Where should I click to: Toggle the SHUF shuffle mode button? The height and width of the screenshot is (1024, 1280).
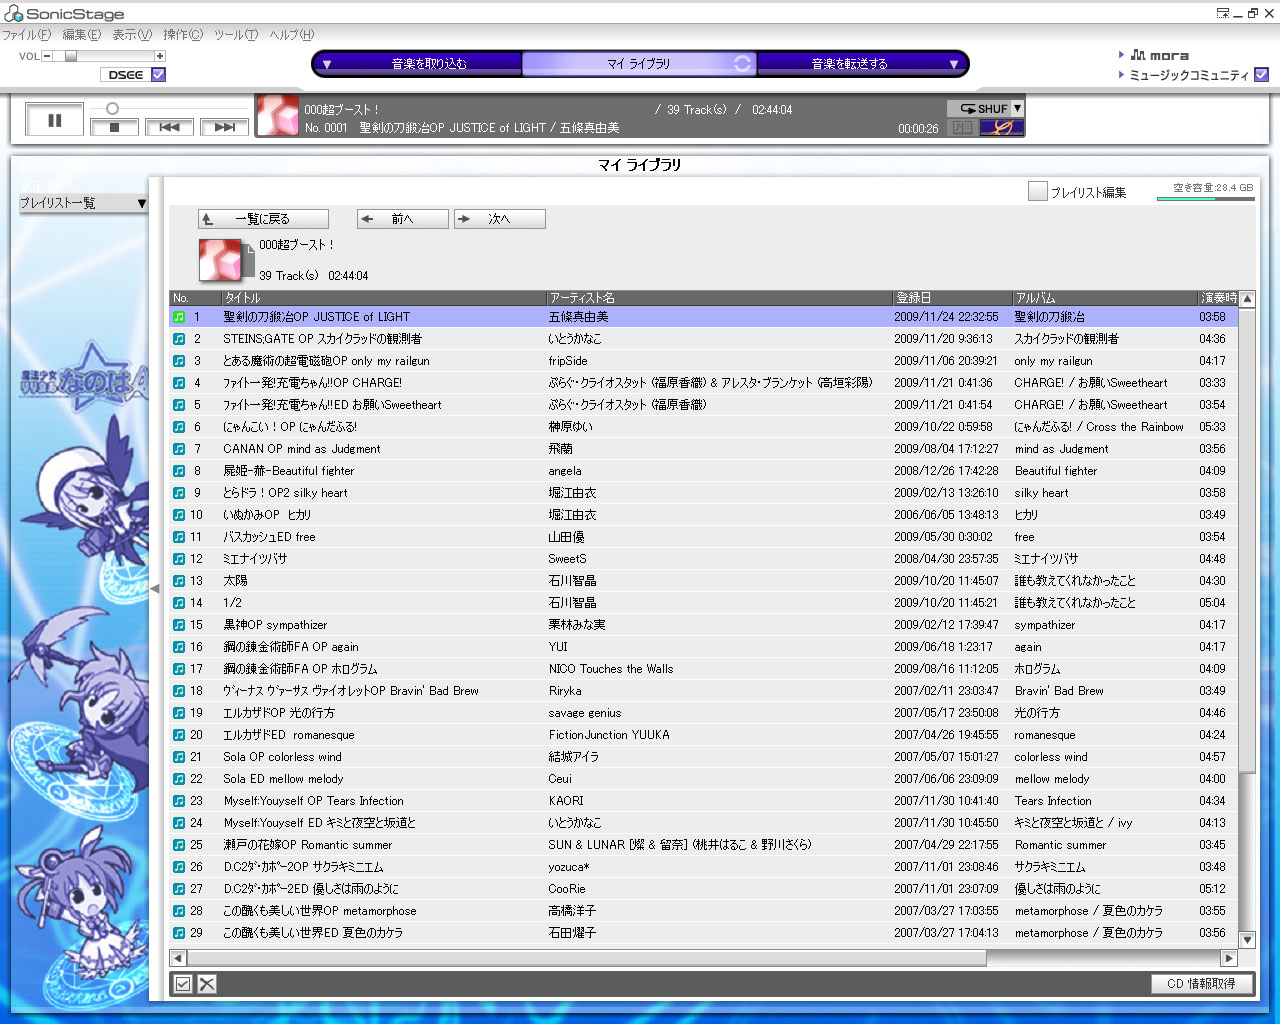[x=979, y=108]
